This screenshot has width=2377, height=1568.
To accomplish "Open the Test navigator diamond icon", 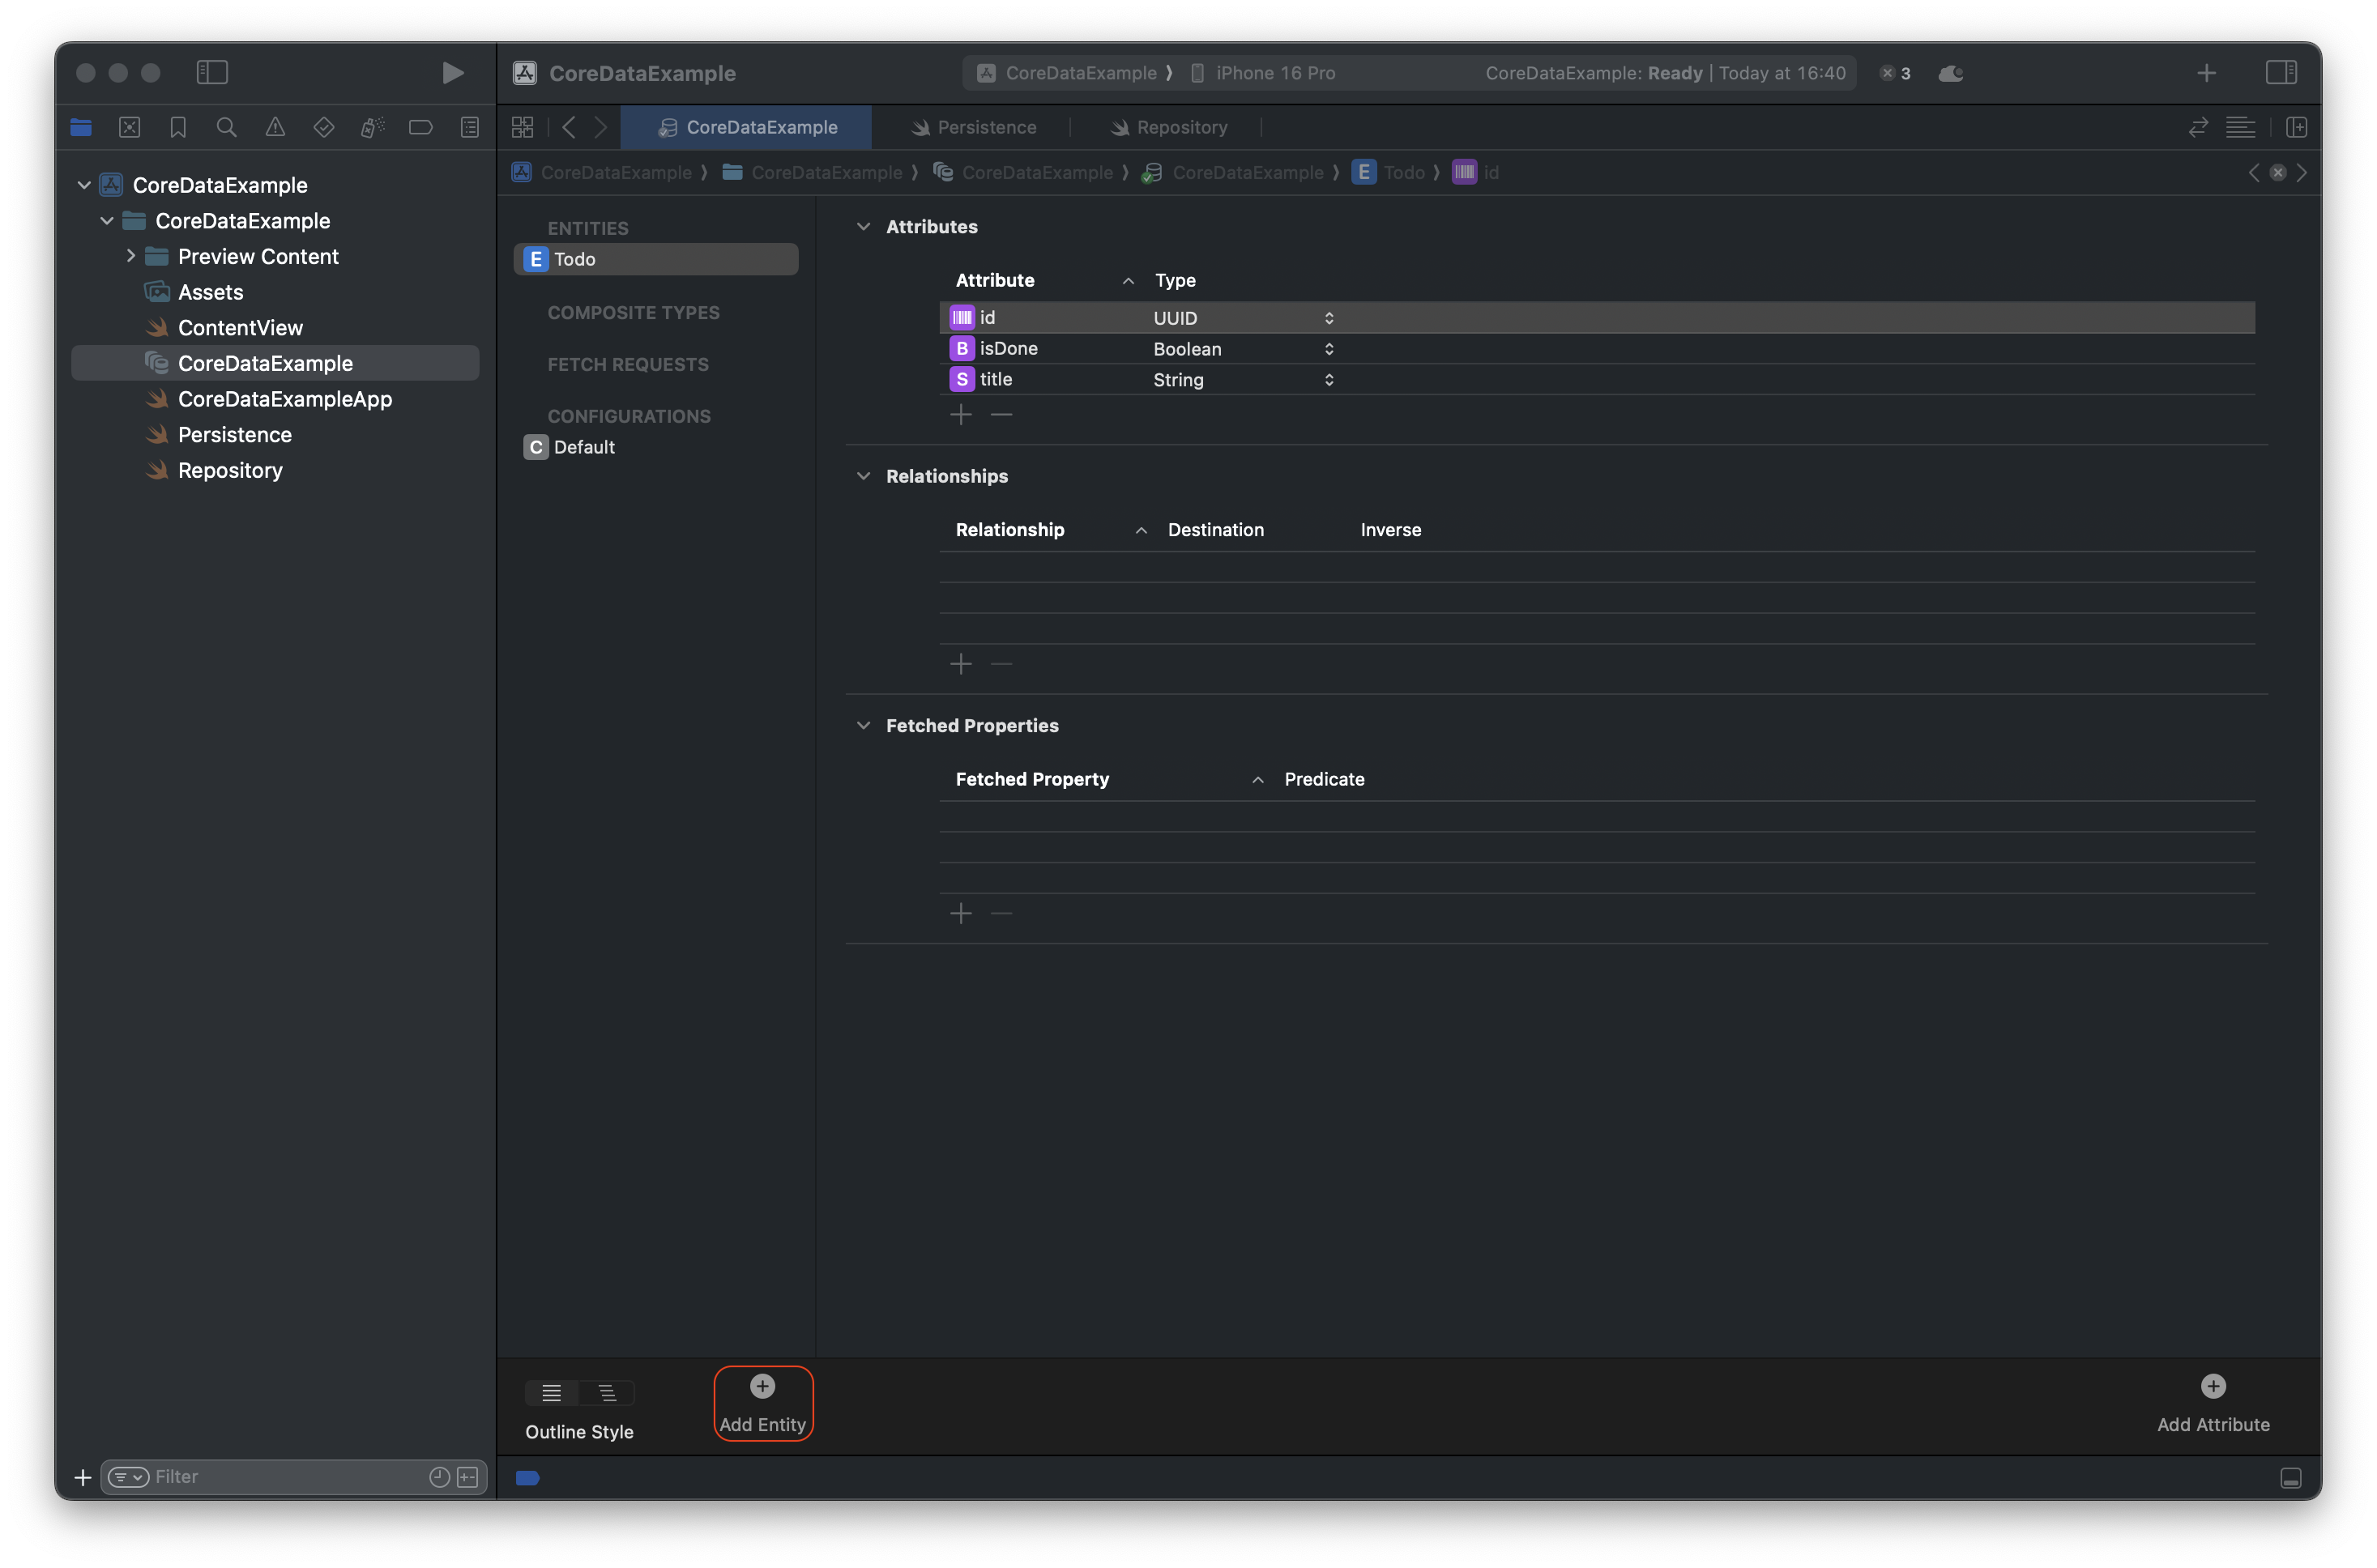I will 323,127.
